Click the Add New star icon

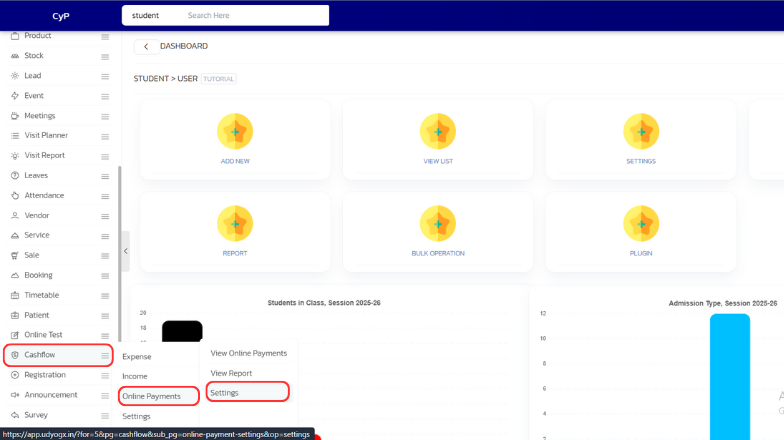236,131
